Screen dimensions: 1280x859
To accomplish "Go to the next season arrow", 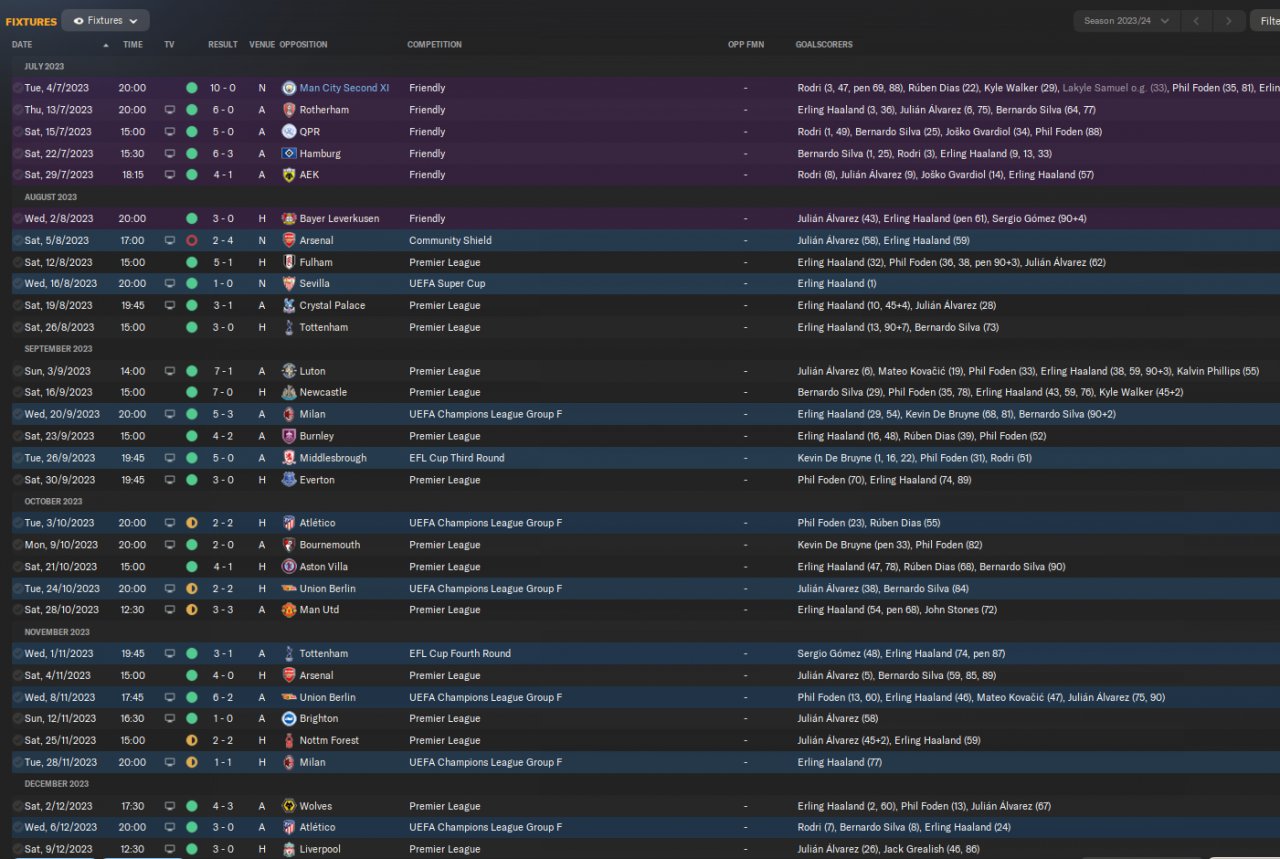I will [1229, 21].
